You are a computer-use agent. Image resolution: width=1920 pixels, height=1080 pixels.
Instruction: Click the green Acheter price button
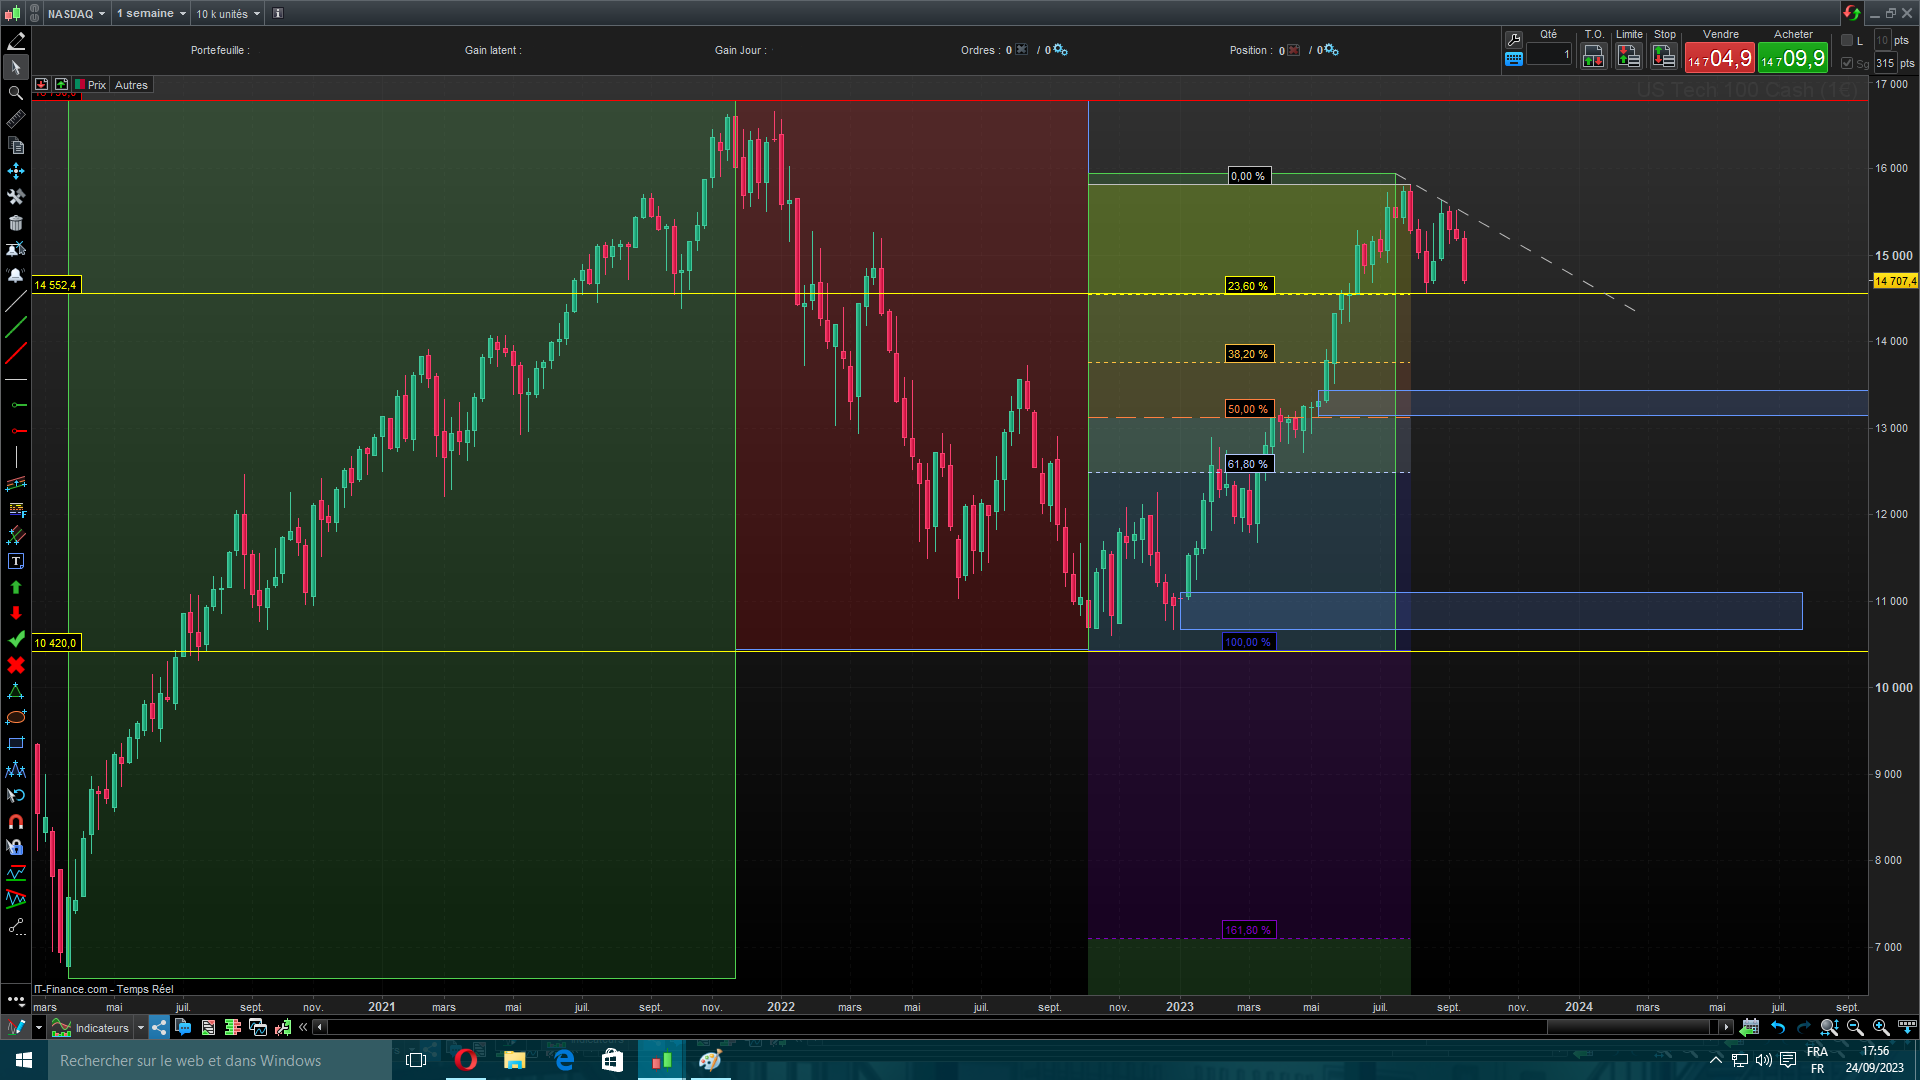1793,59
